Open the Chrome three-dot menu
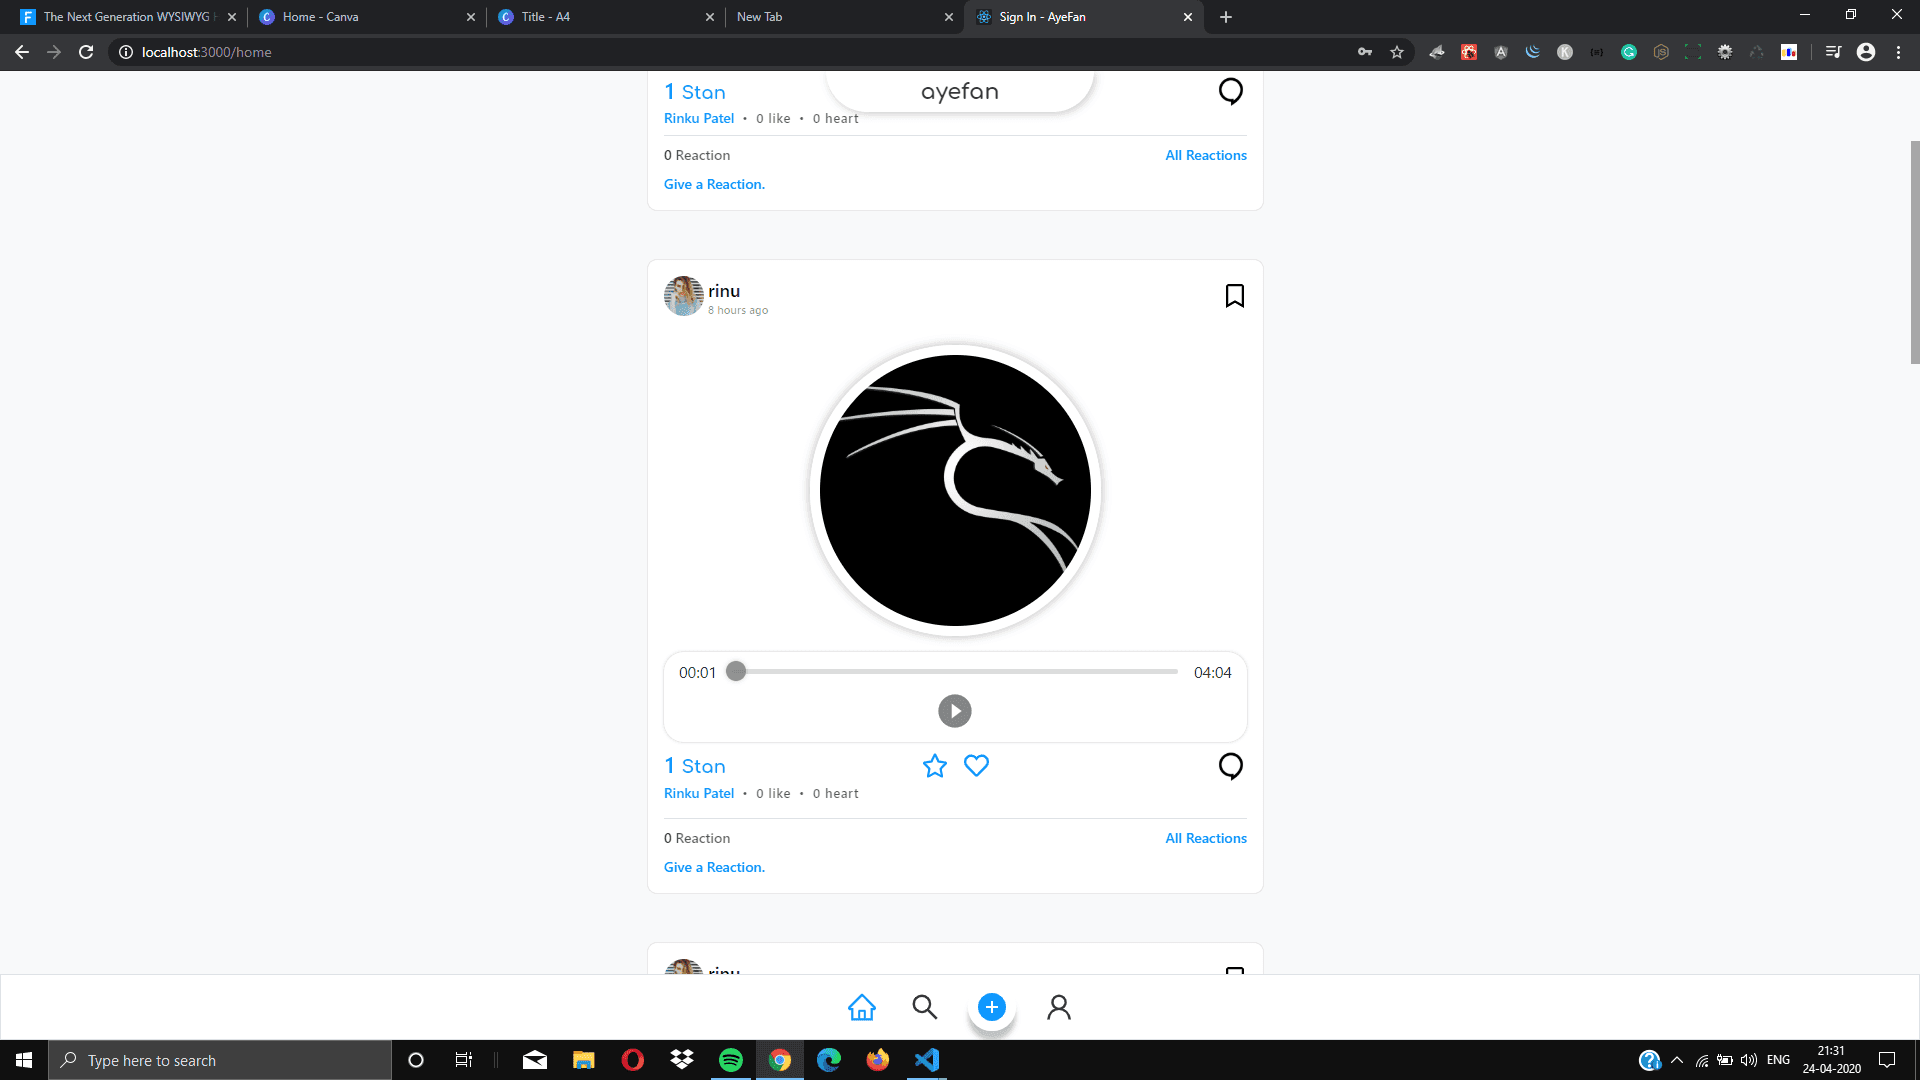This screenshot has width=1920, height=1080. click(x=1898, y=52)
